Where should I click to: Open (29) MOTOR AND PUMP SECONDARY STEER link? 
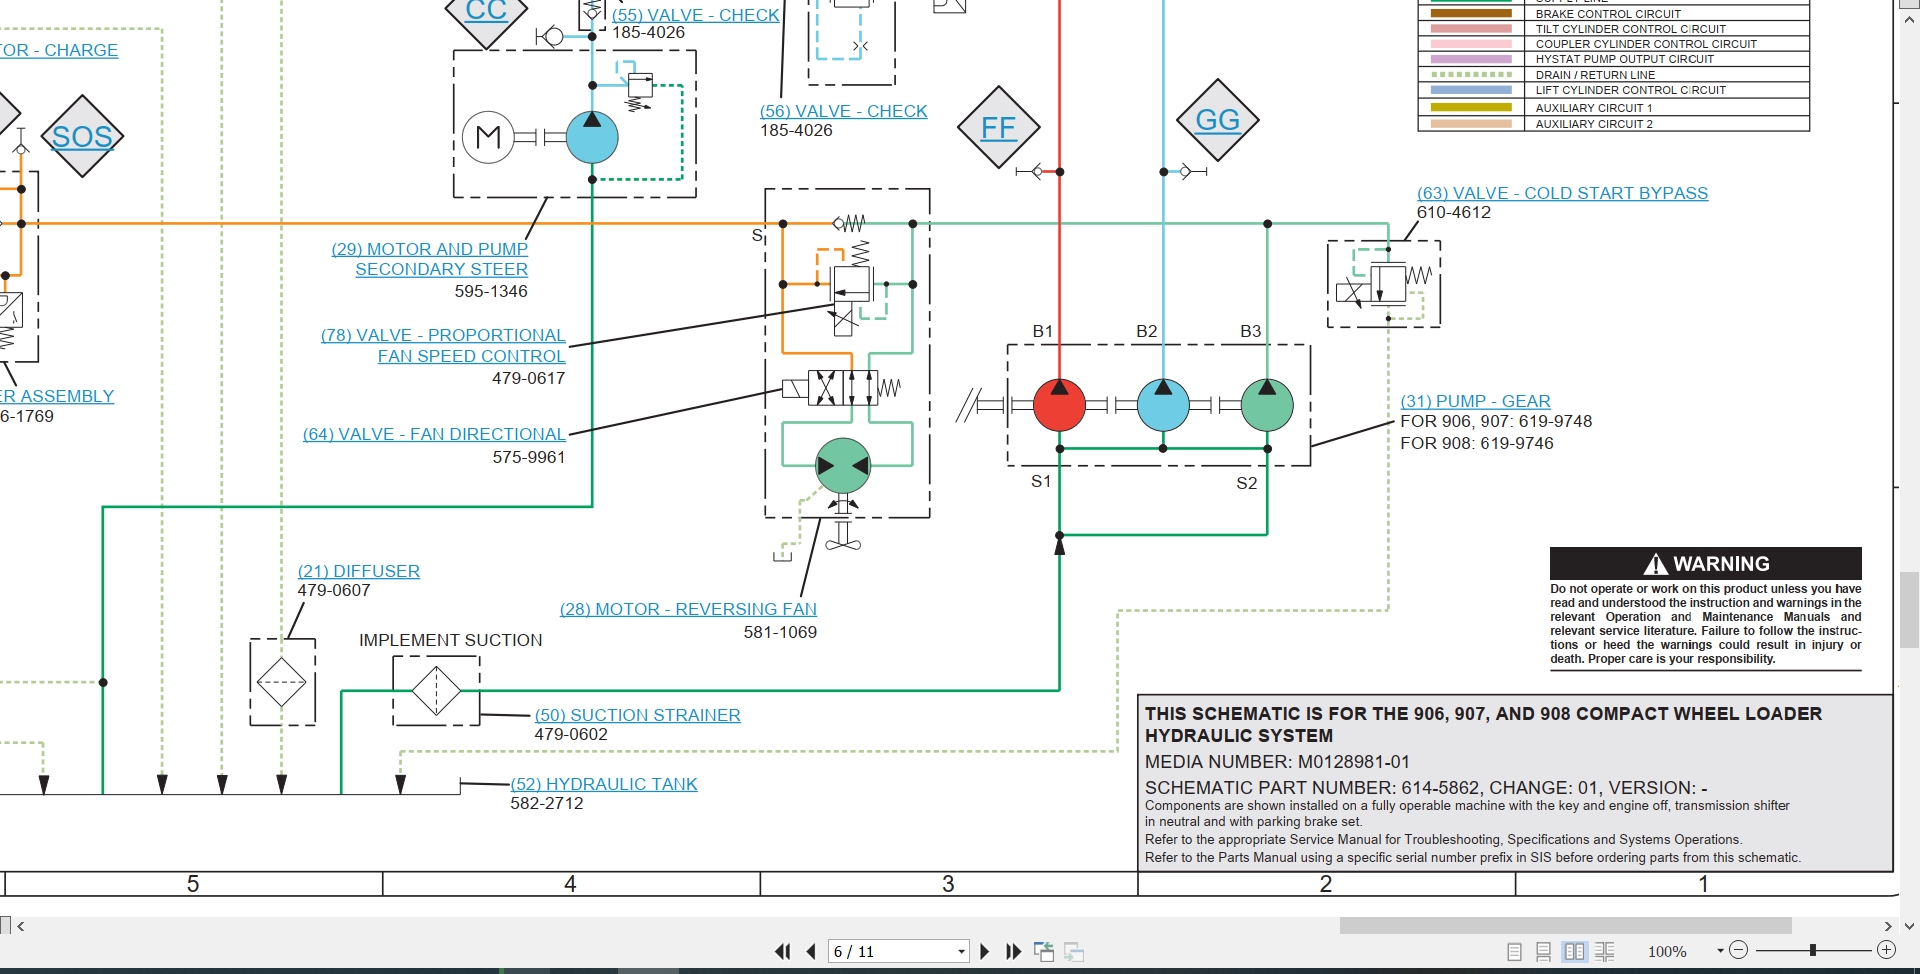click(x=430, y=259)
